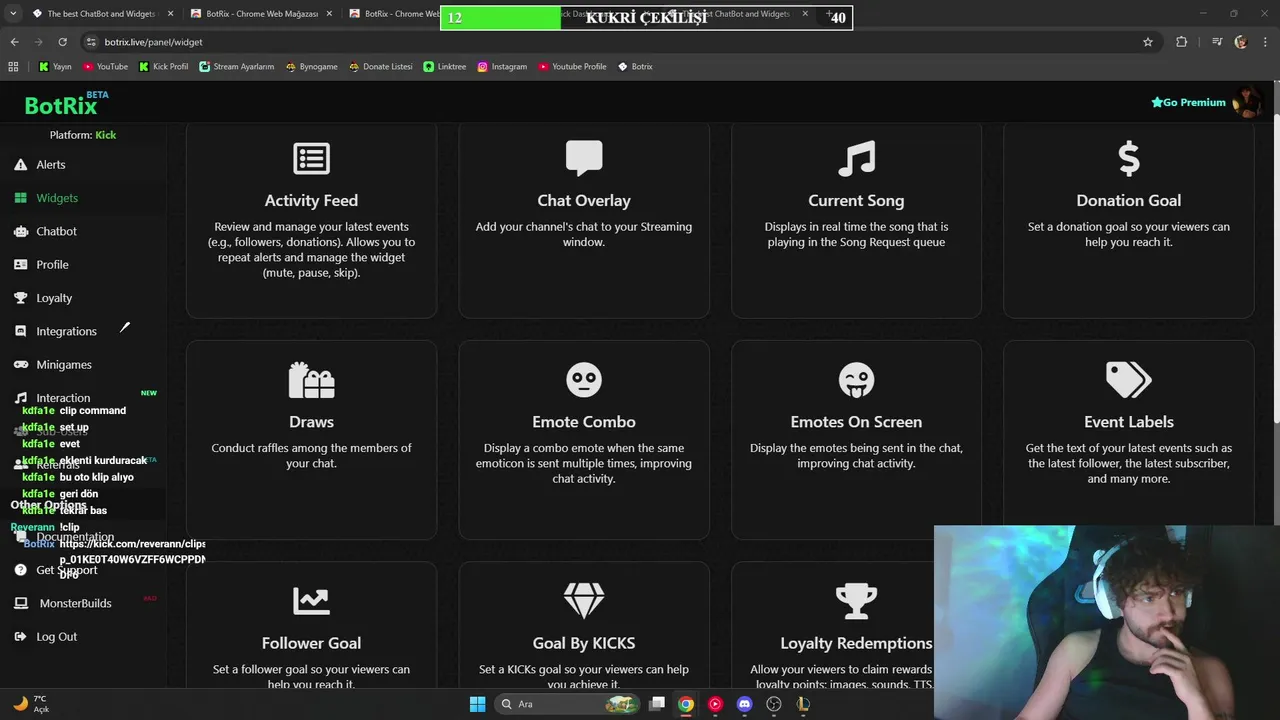
Task: Click the Emote Combo face icon
Action: coord(584,380)
